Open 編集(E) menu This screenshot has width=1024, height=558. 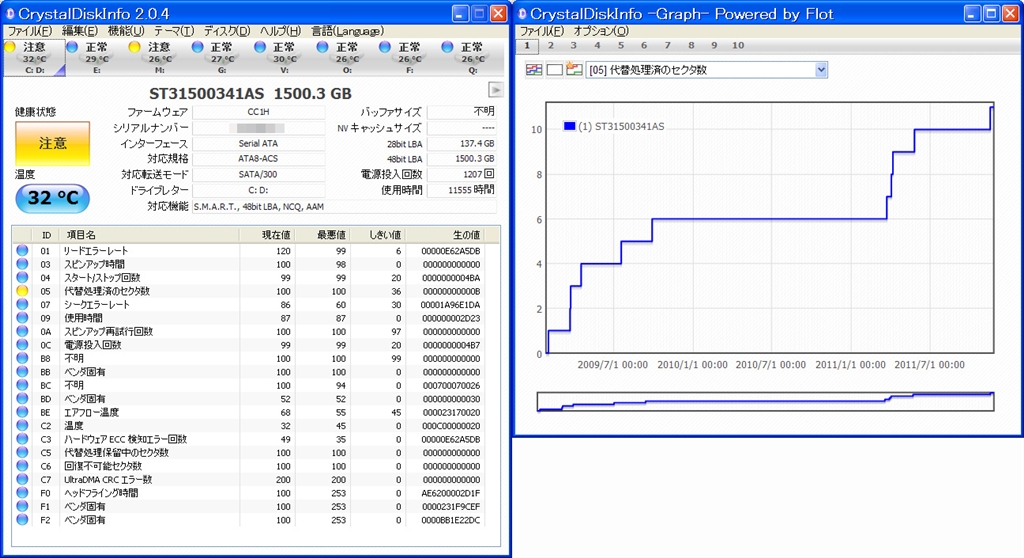(x=80, y=31)
